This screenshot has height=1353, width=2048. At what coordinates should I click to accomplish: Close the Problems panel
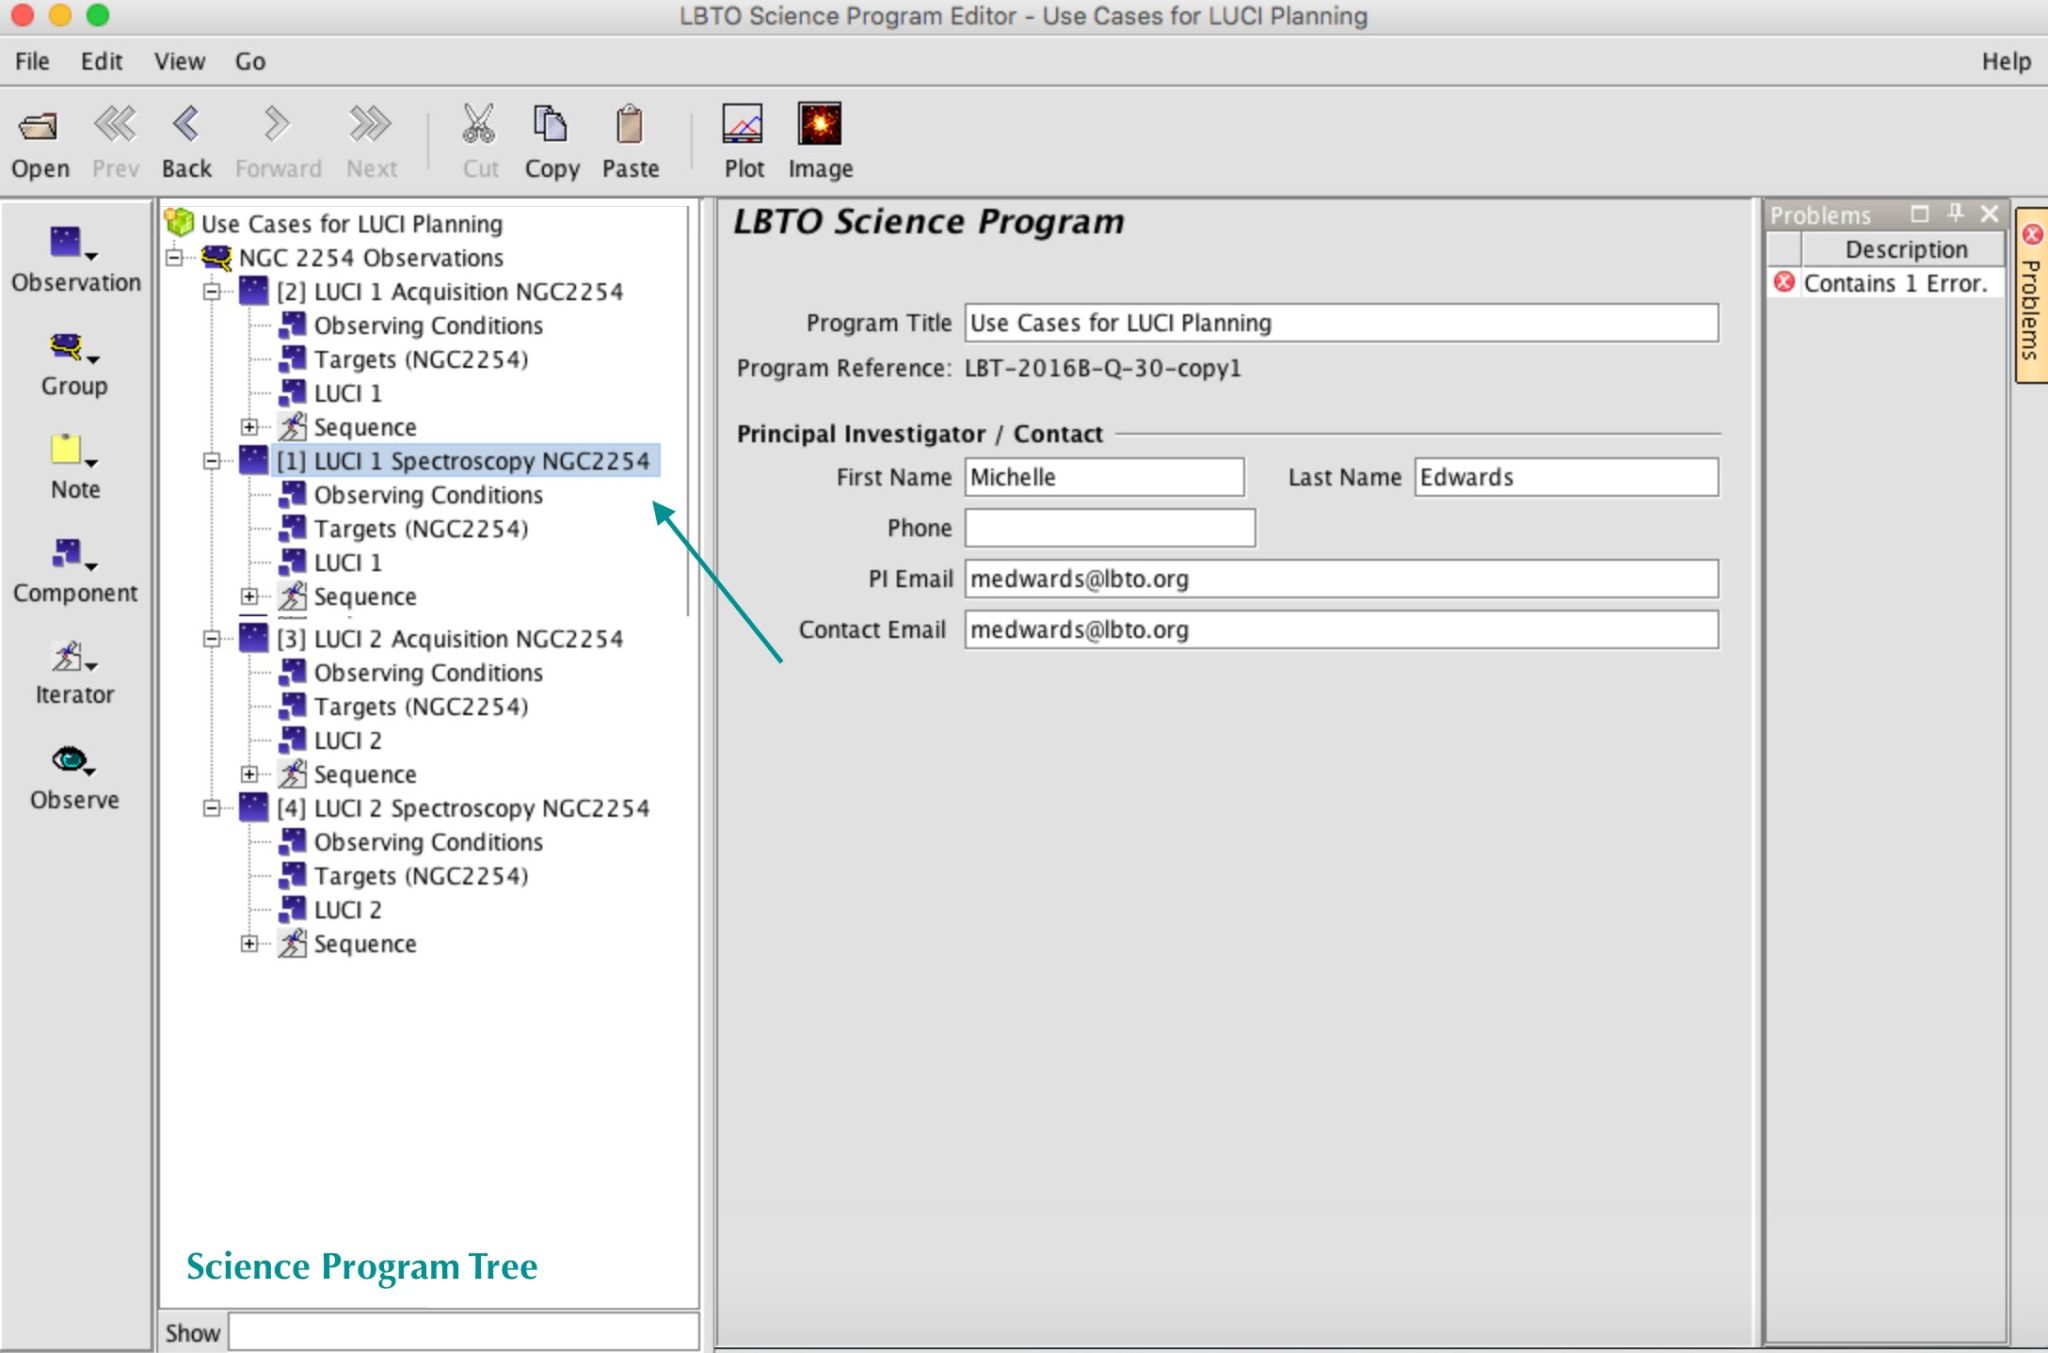[x=1990, y=214]
